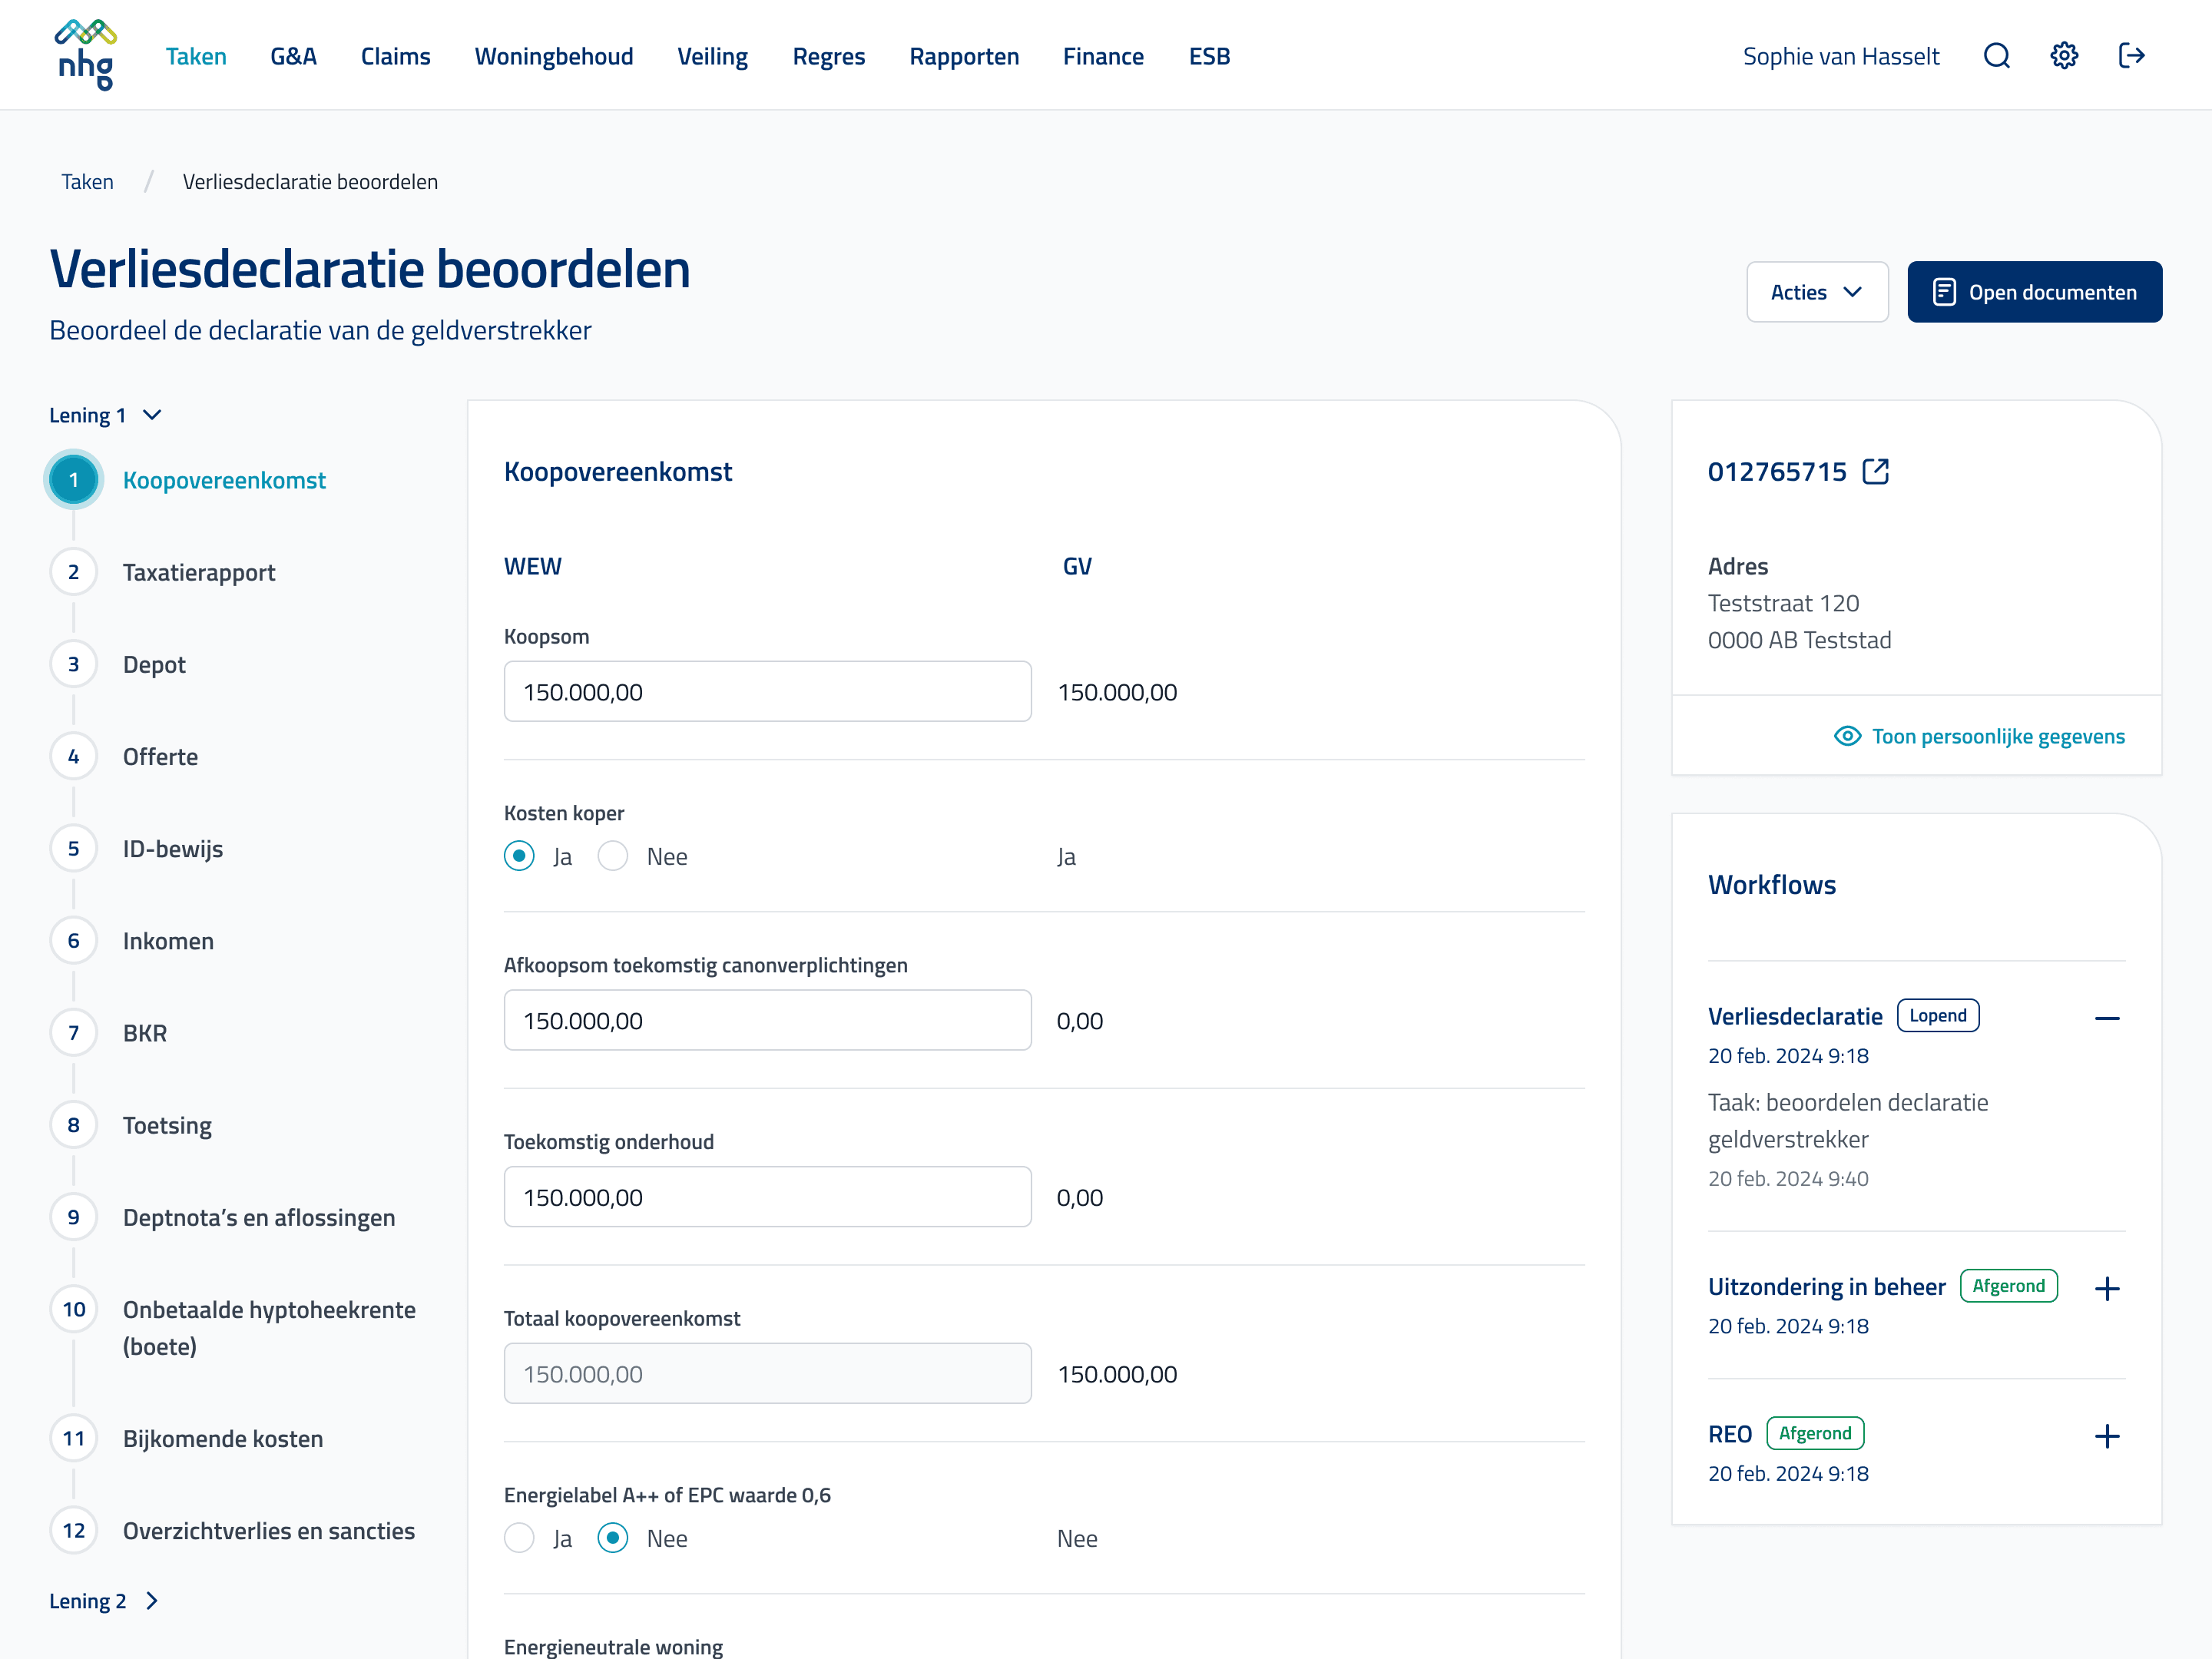
Task: Click the Koopsom input field
Action: [767, 691]
